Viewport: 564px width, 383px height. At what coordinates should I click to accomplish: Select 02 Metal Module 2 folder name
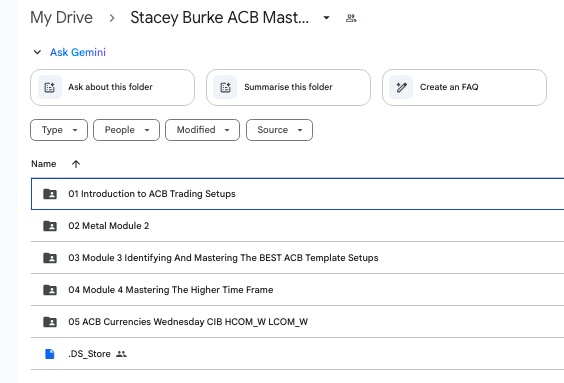tap(109, 226)
